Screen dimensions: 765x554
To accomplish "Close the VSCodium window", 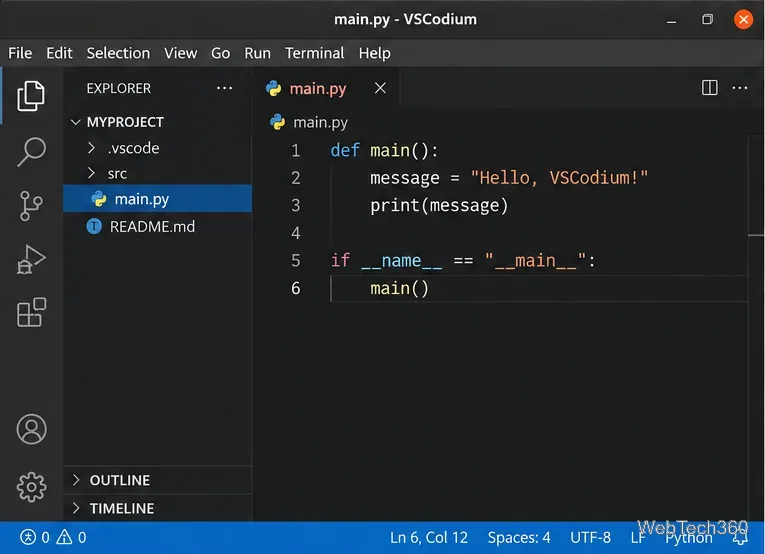I will (743, 20).
